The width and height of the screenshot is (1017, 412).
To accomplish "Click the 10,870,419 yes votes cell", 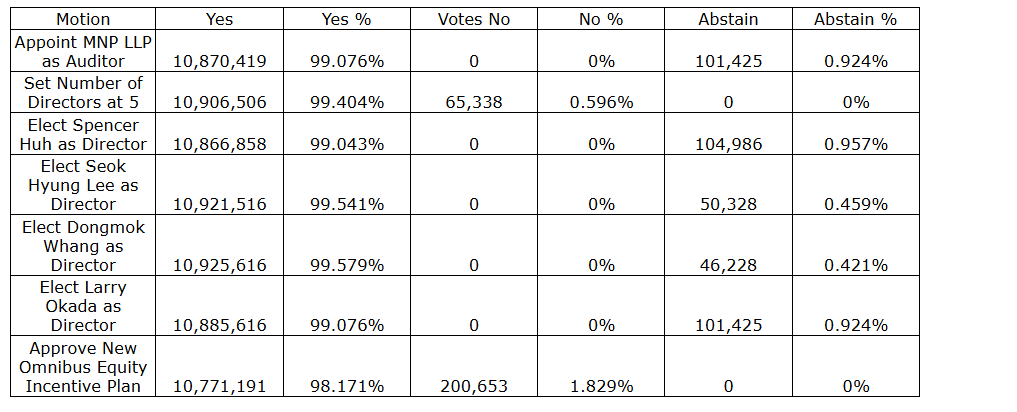I will (x=219, y=61).
